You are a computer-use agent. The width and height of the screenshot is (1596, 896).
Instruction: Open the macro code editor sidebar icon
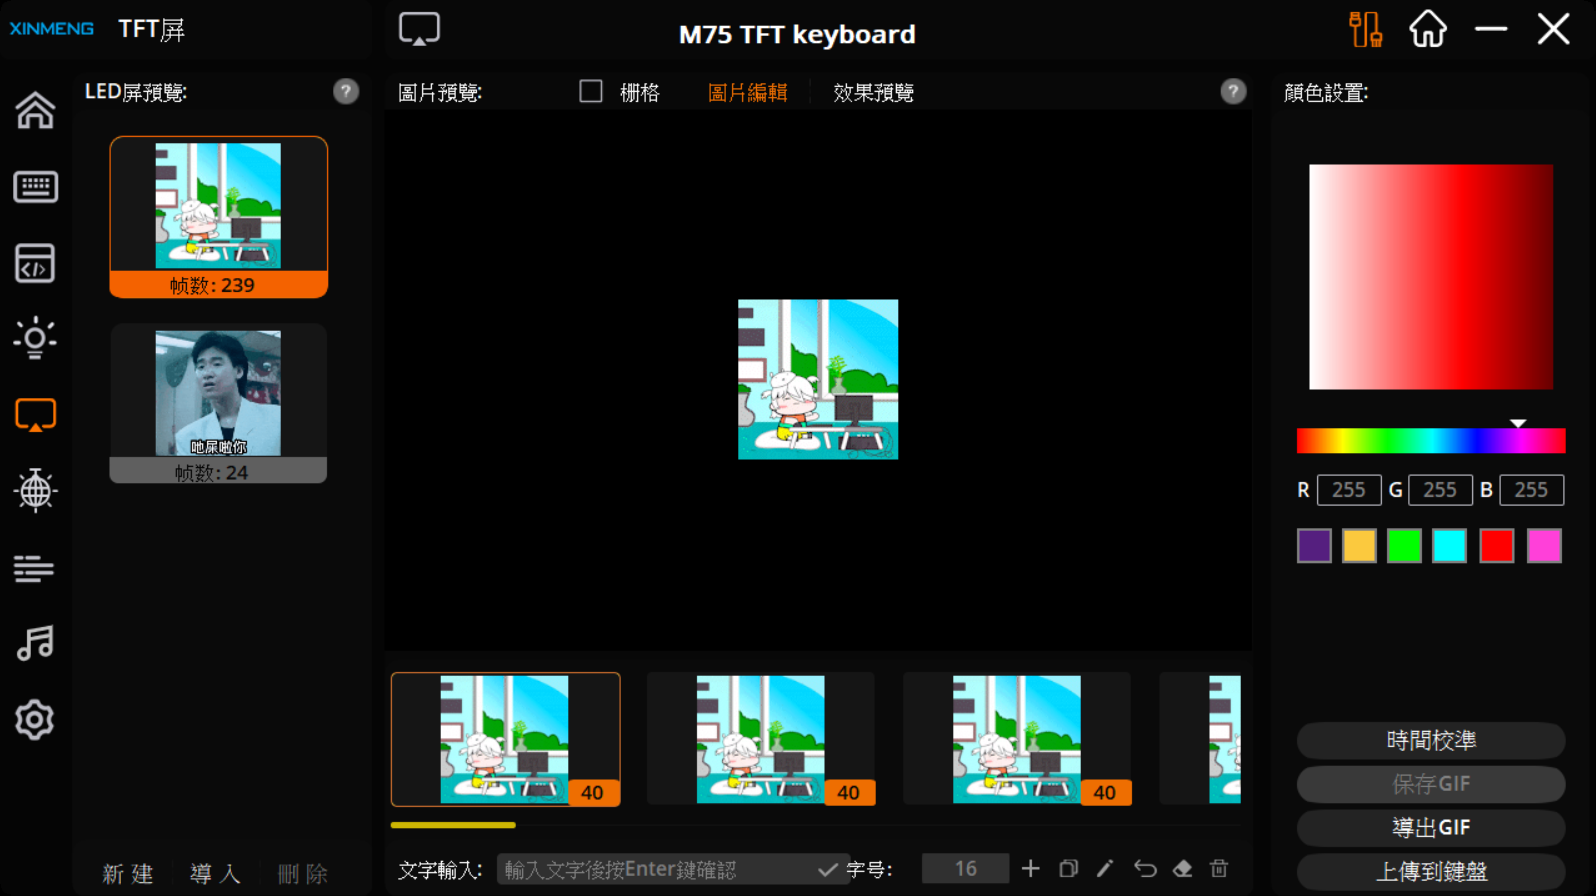tap(35, 263)
